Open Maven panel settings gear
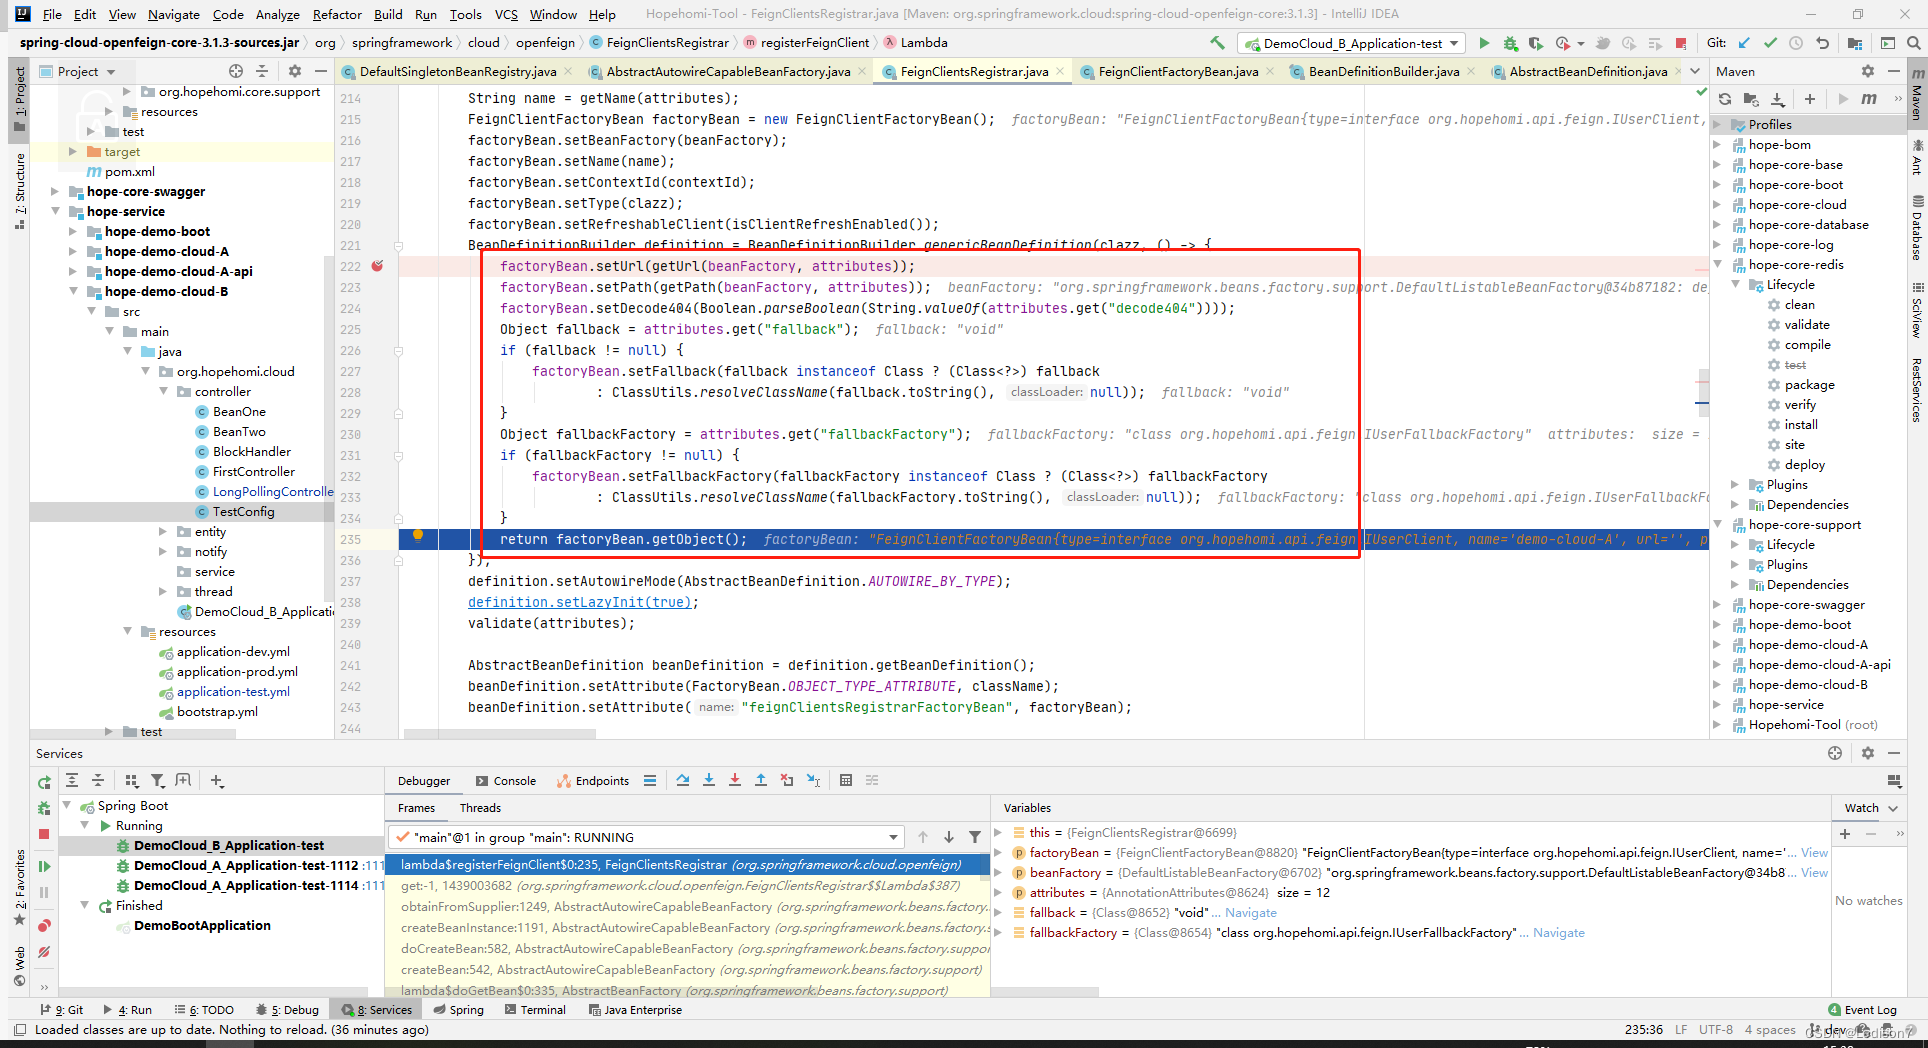This screenshot has height=1048, width=1928. (x=1867, y=71)
